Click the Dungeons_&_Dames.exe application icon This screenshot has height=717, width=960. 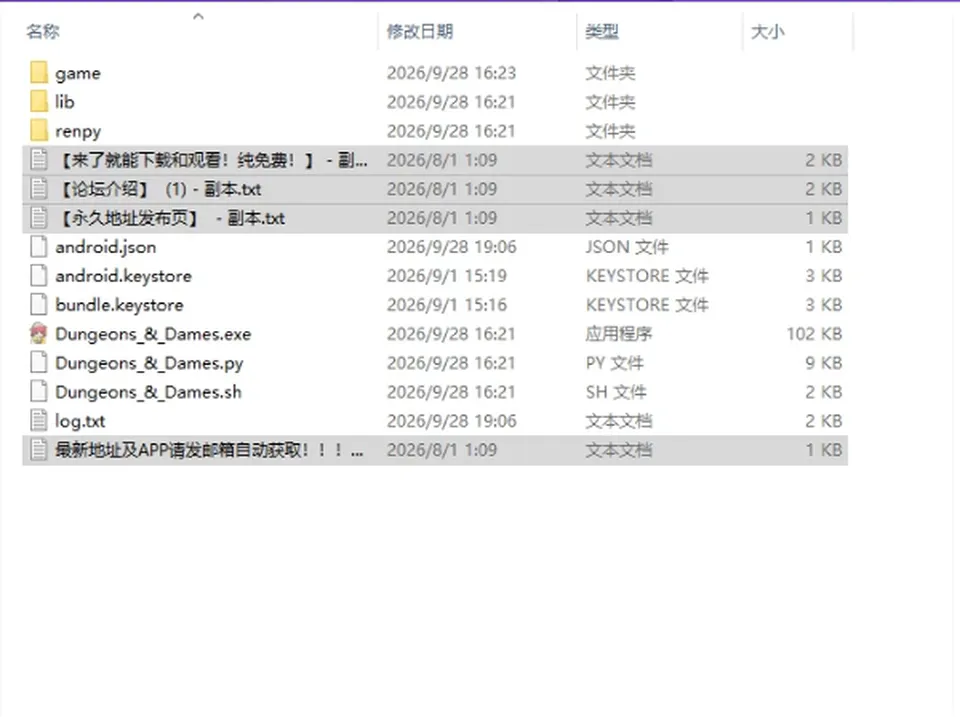tap(39, 334)
